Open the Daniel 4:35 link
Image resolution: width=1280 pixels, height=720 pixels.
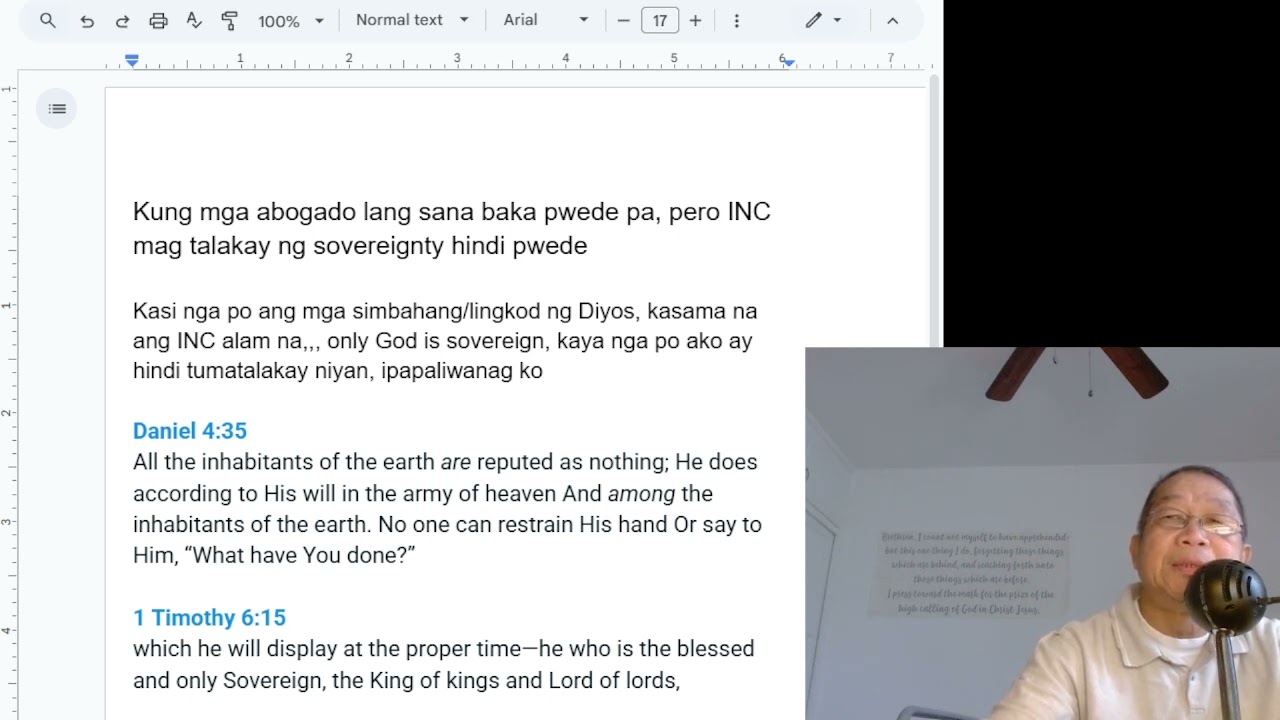click(190, 431)
